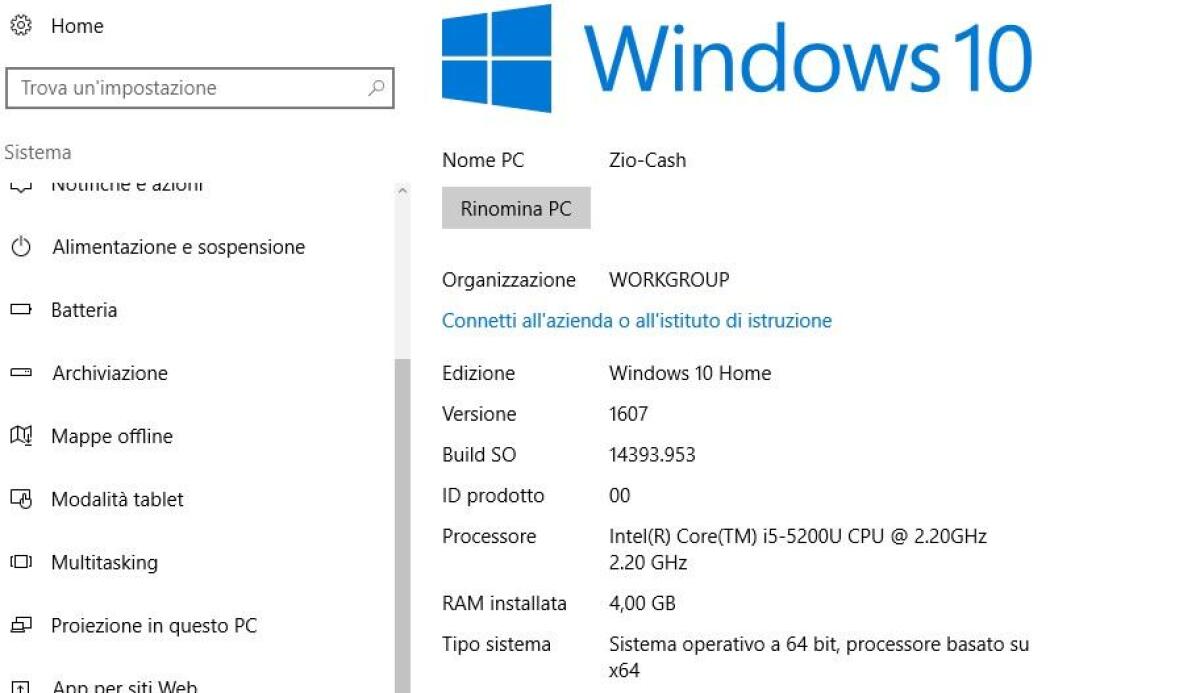Select the Archiviazione sidebar icon
Image resolution: width=1200 pixels, height=693 pixels.
pos(19,373)
